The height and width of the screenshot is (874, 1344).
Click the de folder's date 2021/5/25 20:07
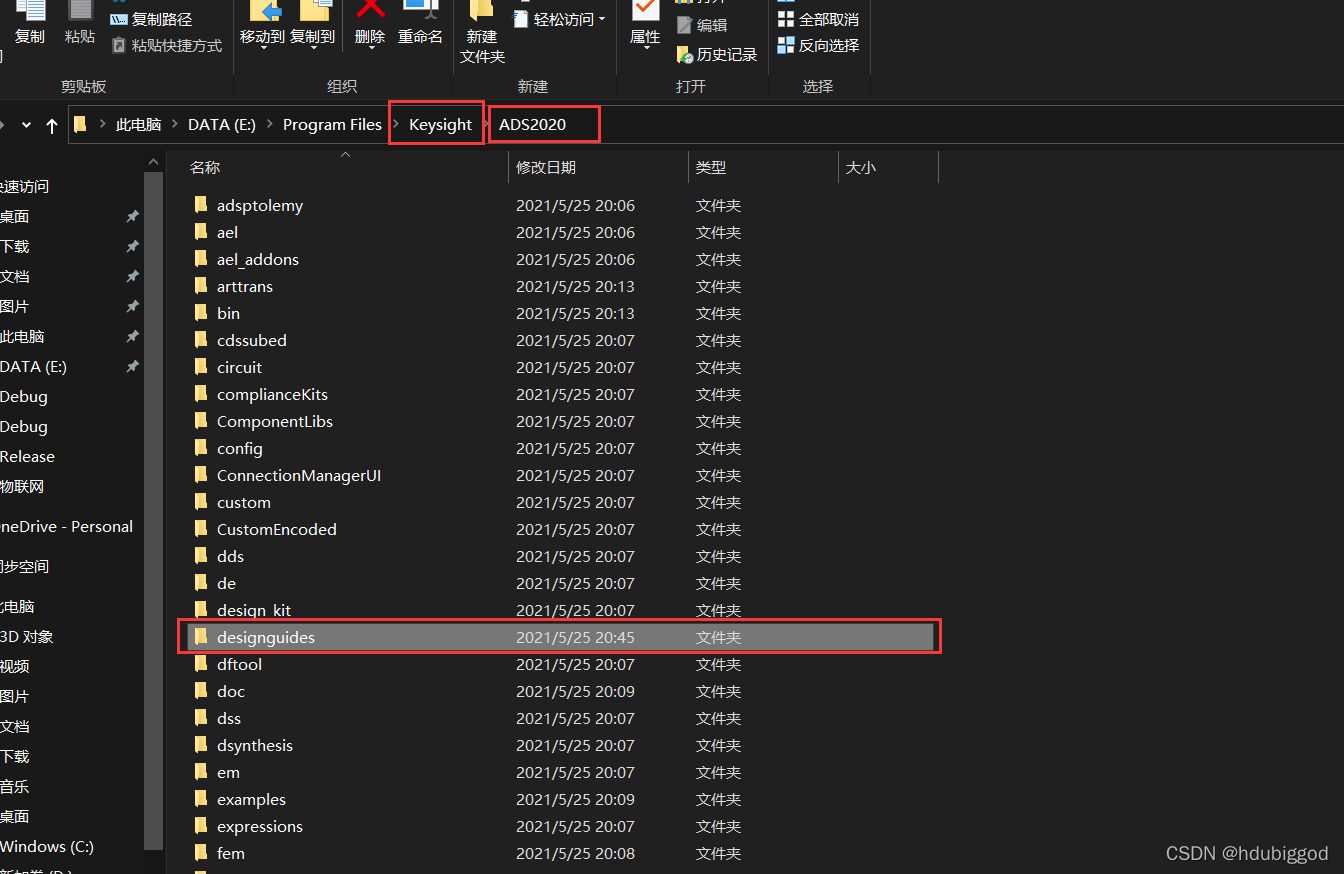click(575, 583)
